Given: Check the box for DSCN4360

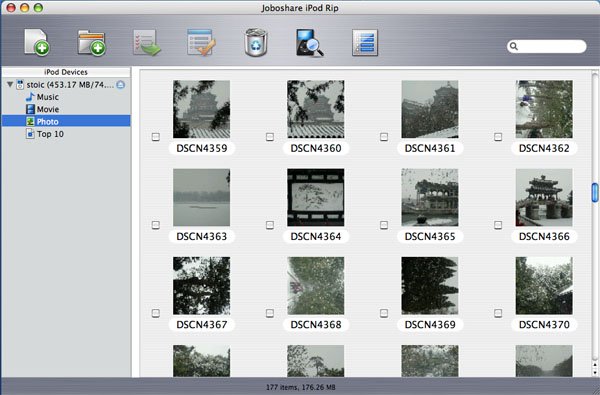Looking at the screenshot, I should point(270,137).
